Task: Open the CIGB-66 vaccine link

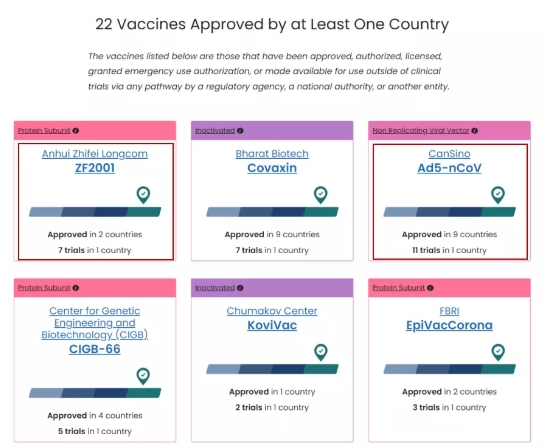Action: (x=95, y=349)
